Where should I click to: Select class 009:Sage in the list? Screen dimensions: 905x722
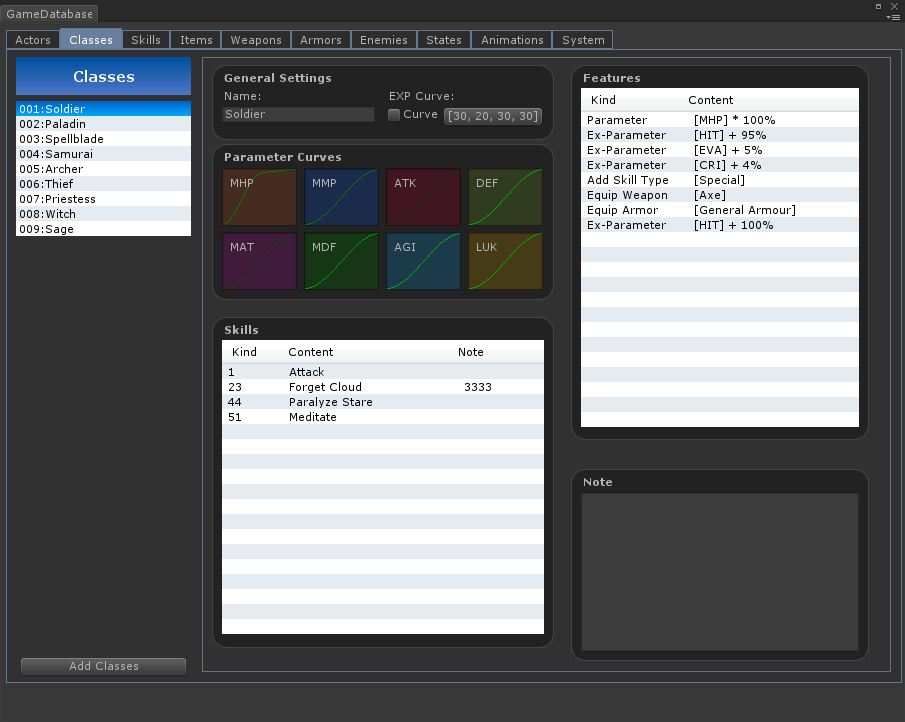click(103, 229)
